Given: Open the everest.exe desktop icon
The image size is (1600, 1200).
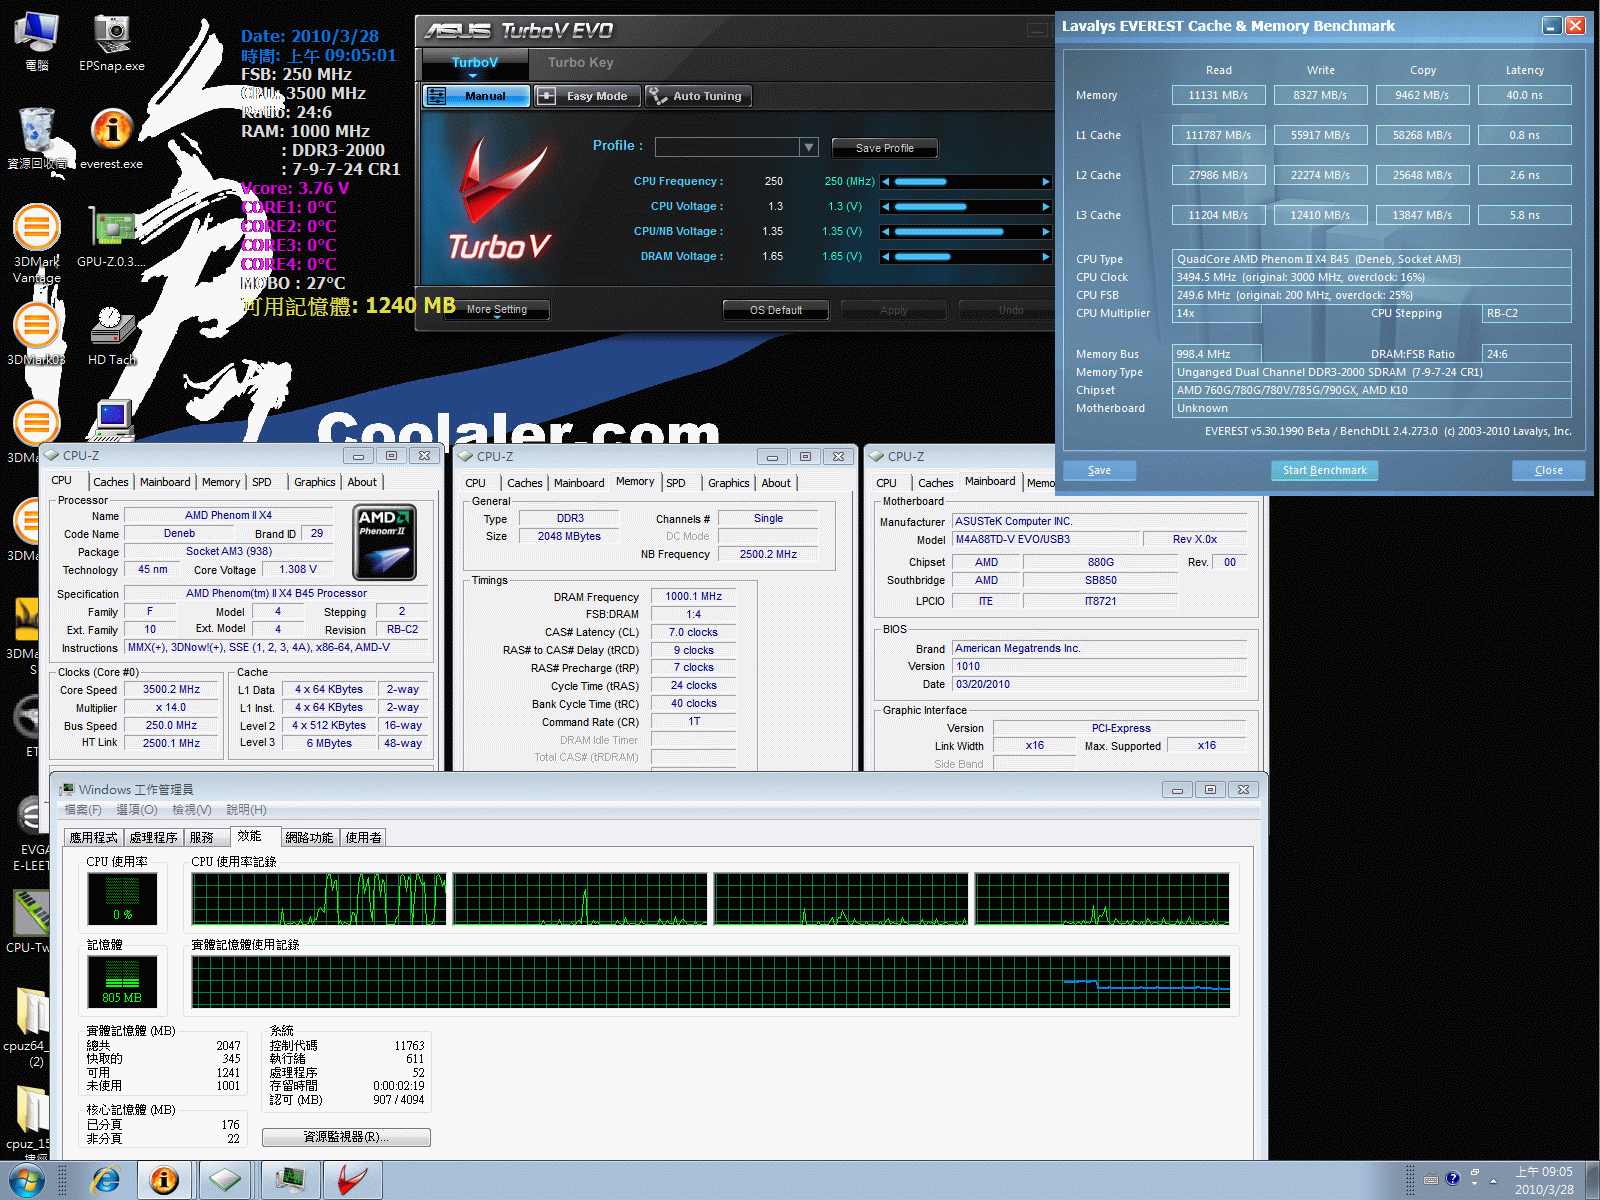Looking at the screenshot, I should click(112, 140).
